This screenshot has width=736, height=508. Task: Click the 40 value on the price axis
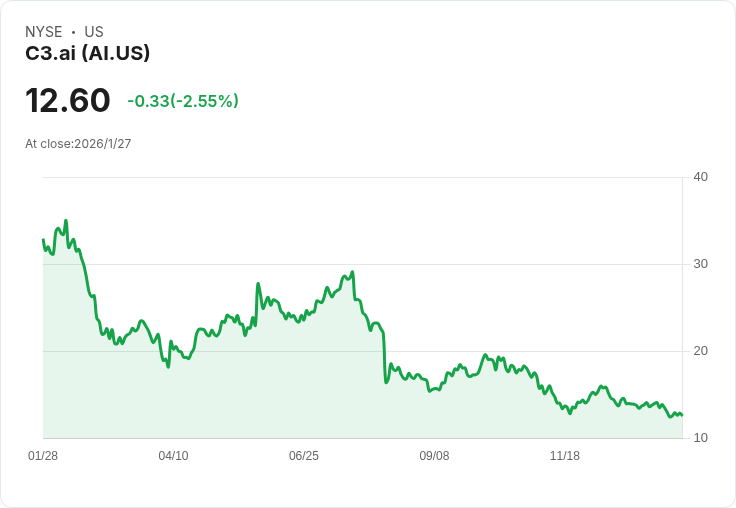pyautogui.click(x=700, y=177)
